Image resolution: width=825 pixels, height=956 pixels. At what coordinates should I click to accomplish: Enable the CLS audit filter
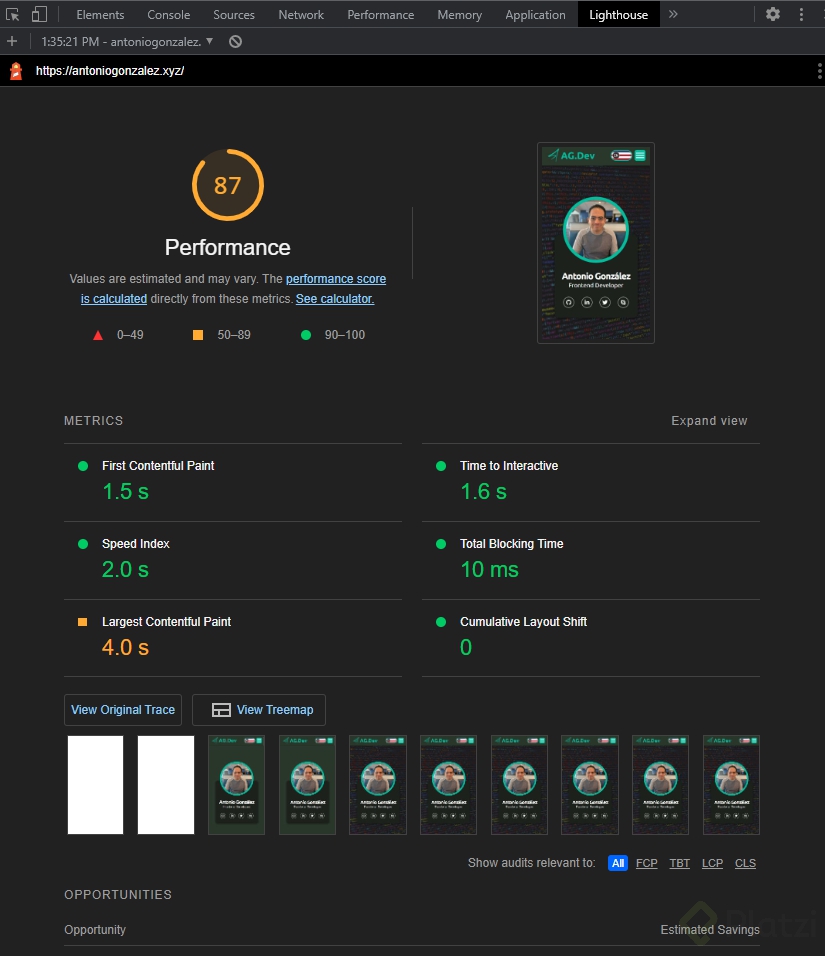745,863
